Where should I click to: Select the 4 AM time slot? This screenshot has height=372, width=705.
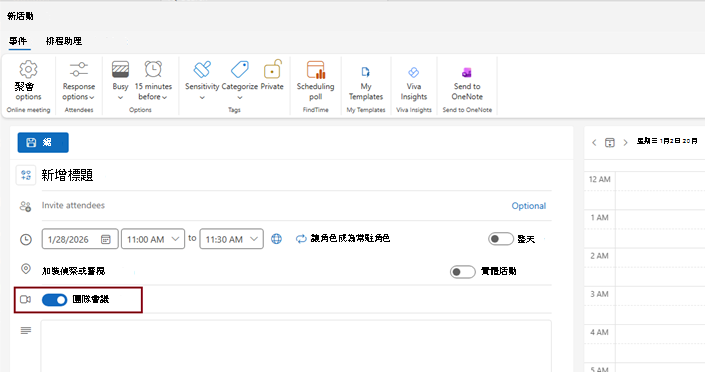tap(660, 343)
